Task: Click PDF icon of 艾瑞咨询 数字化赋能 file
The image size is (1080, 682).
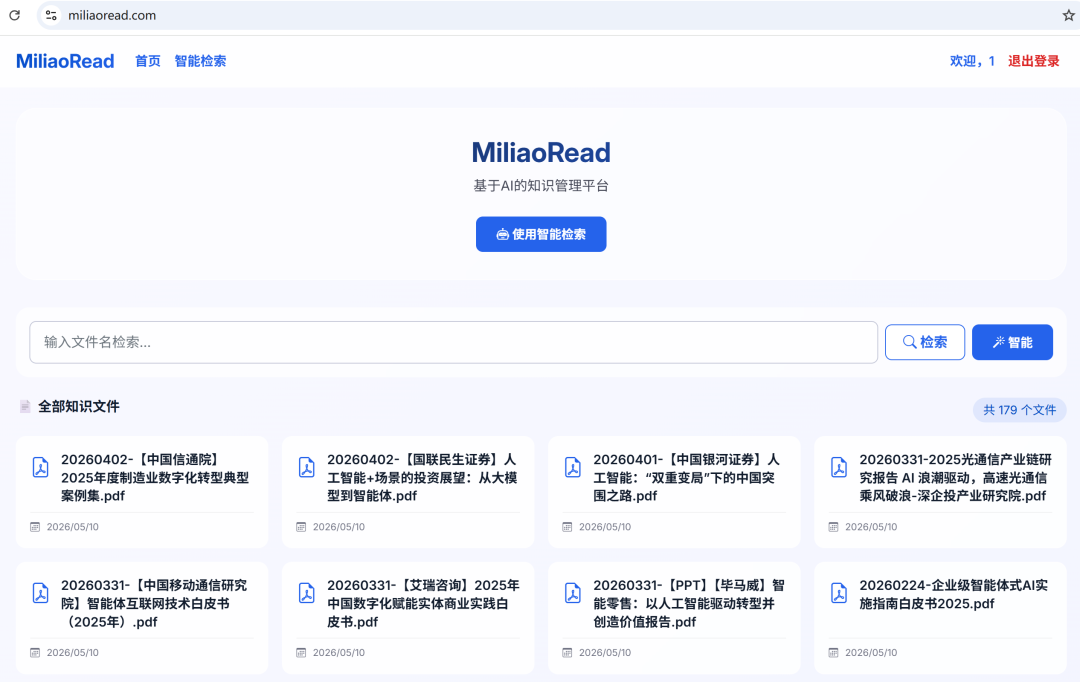Action: pyautogui.click(x=307, y=593)
